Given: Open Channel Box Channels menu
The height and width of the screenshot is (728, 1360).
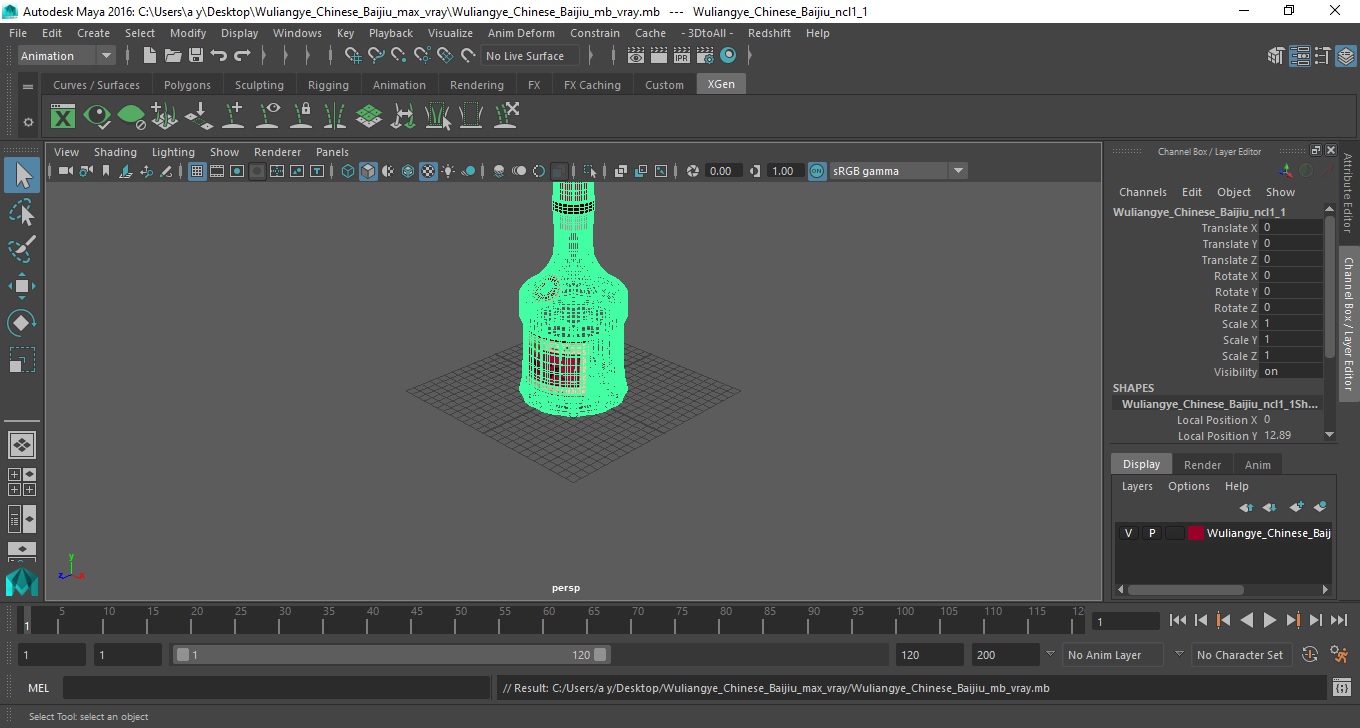Looking at the screenshot, I should click(1143, 192).
